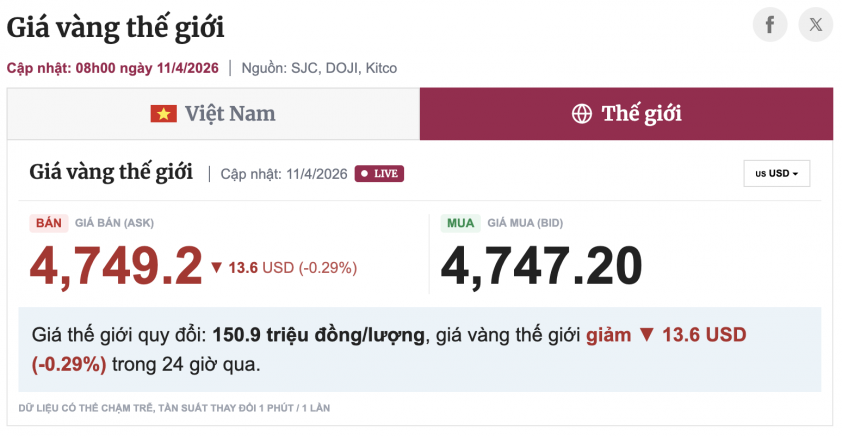
Task: Share the page on X
Action: (816, 25)
